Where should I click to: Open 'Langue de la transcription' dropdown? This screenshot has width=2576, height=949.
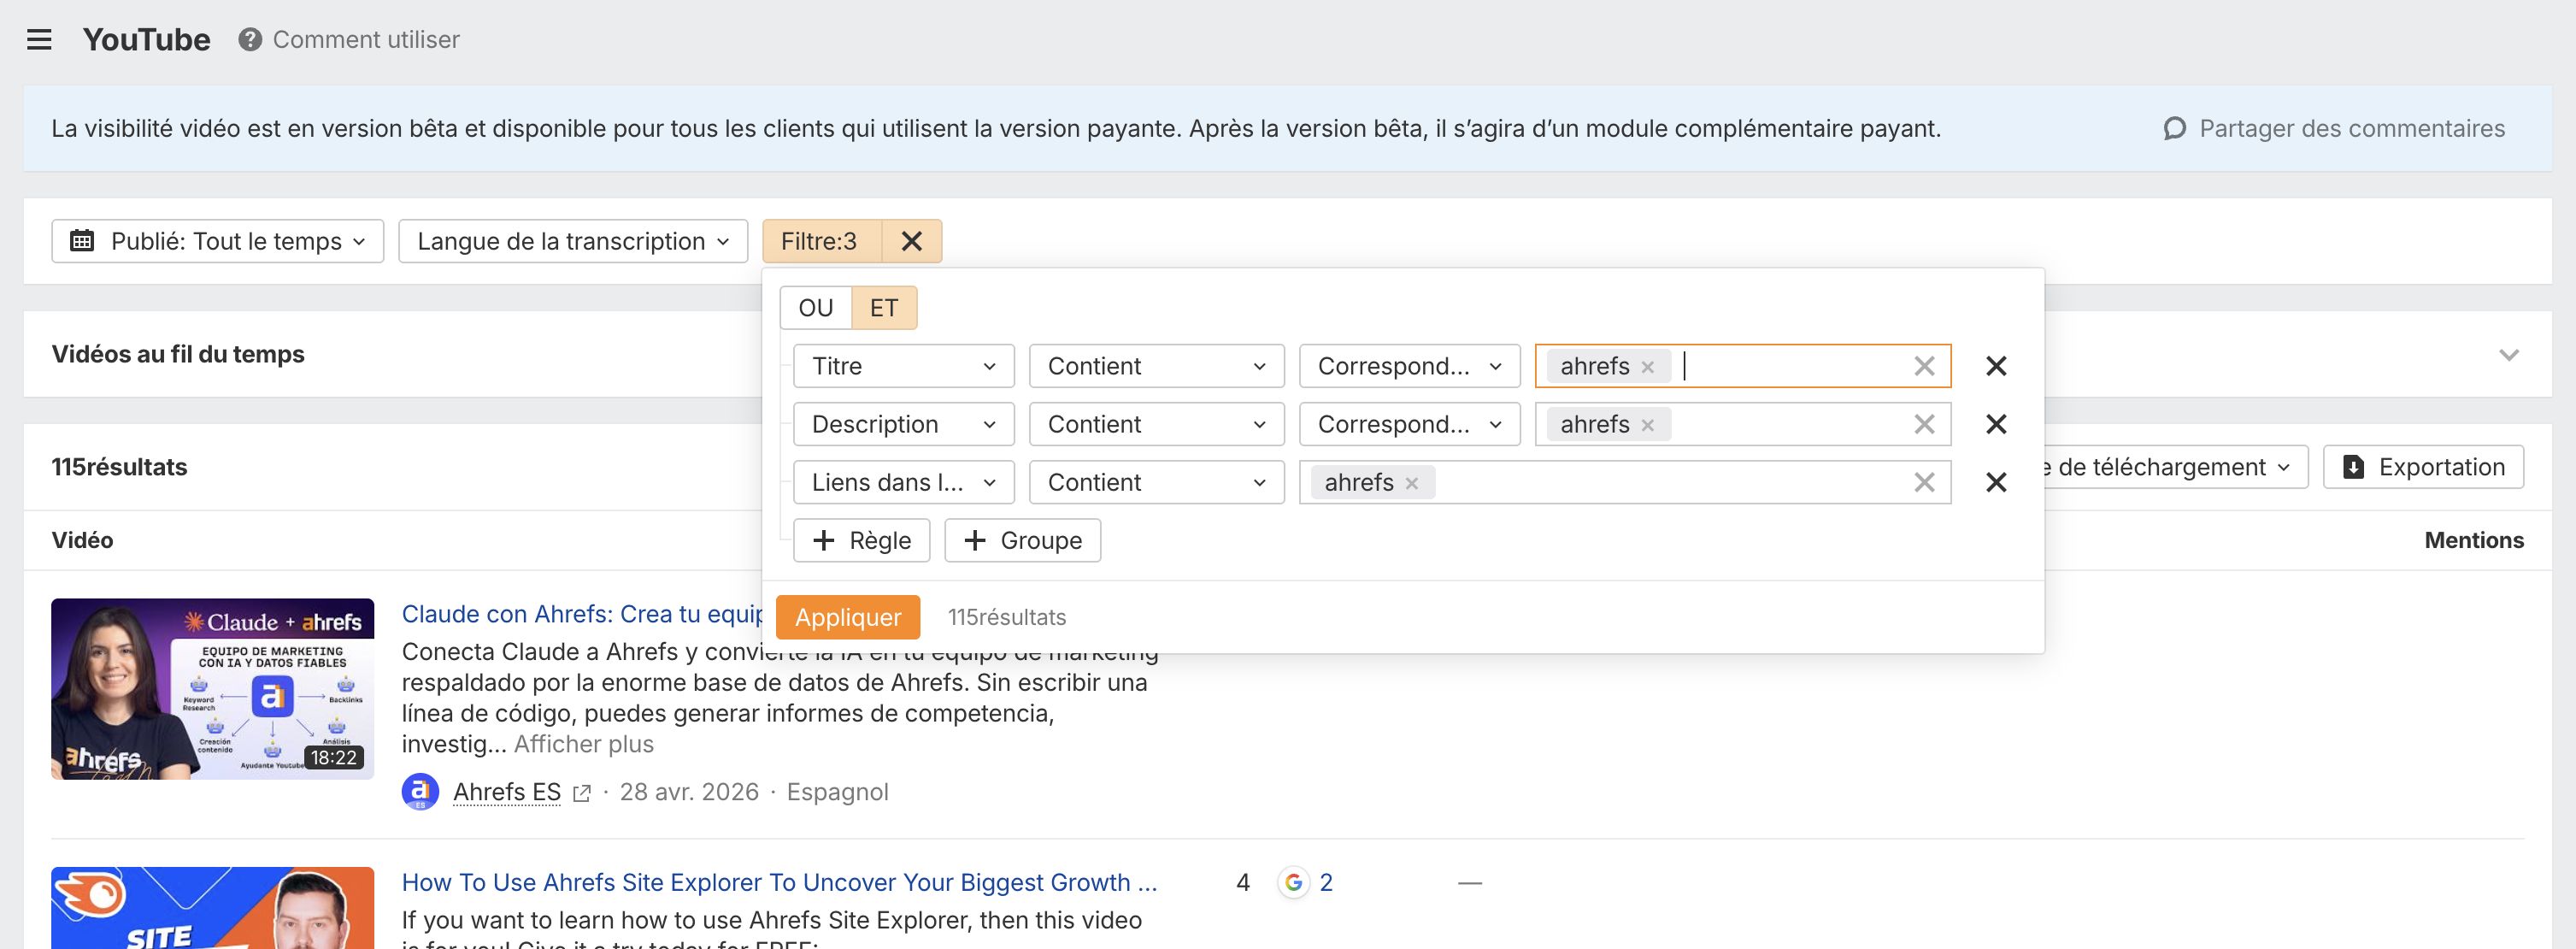pyautogui.click(x=573, y=241)
